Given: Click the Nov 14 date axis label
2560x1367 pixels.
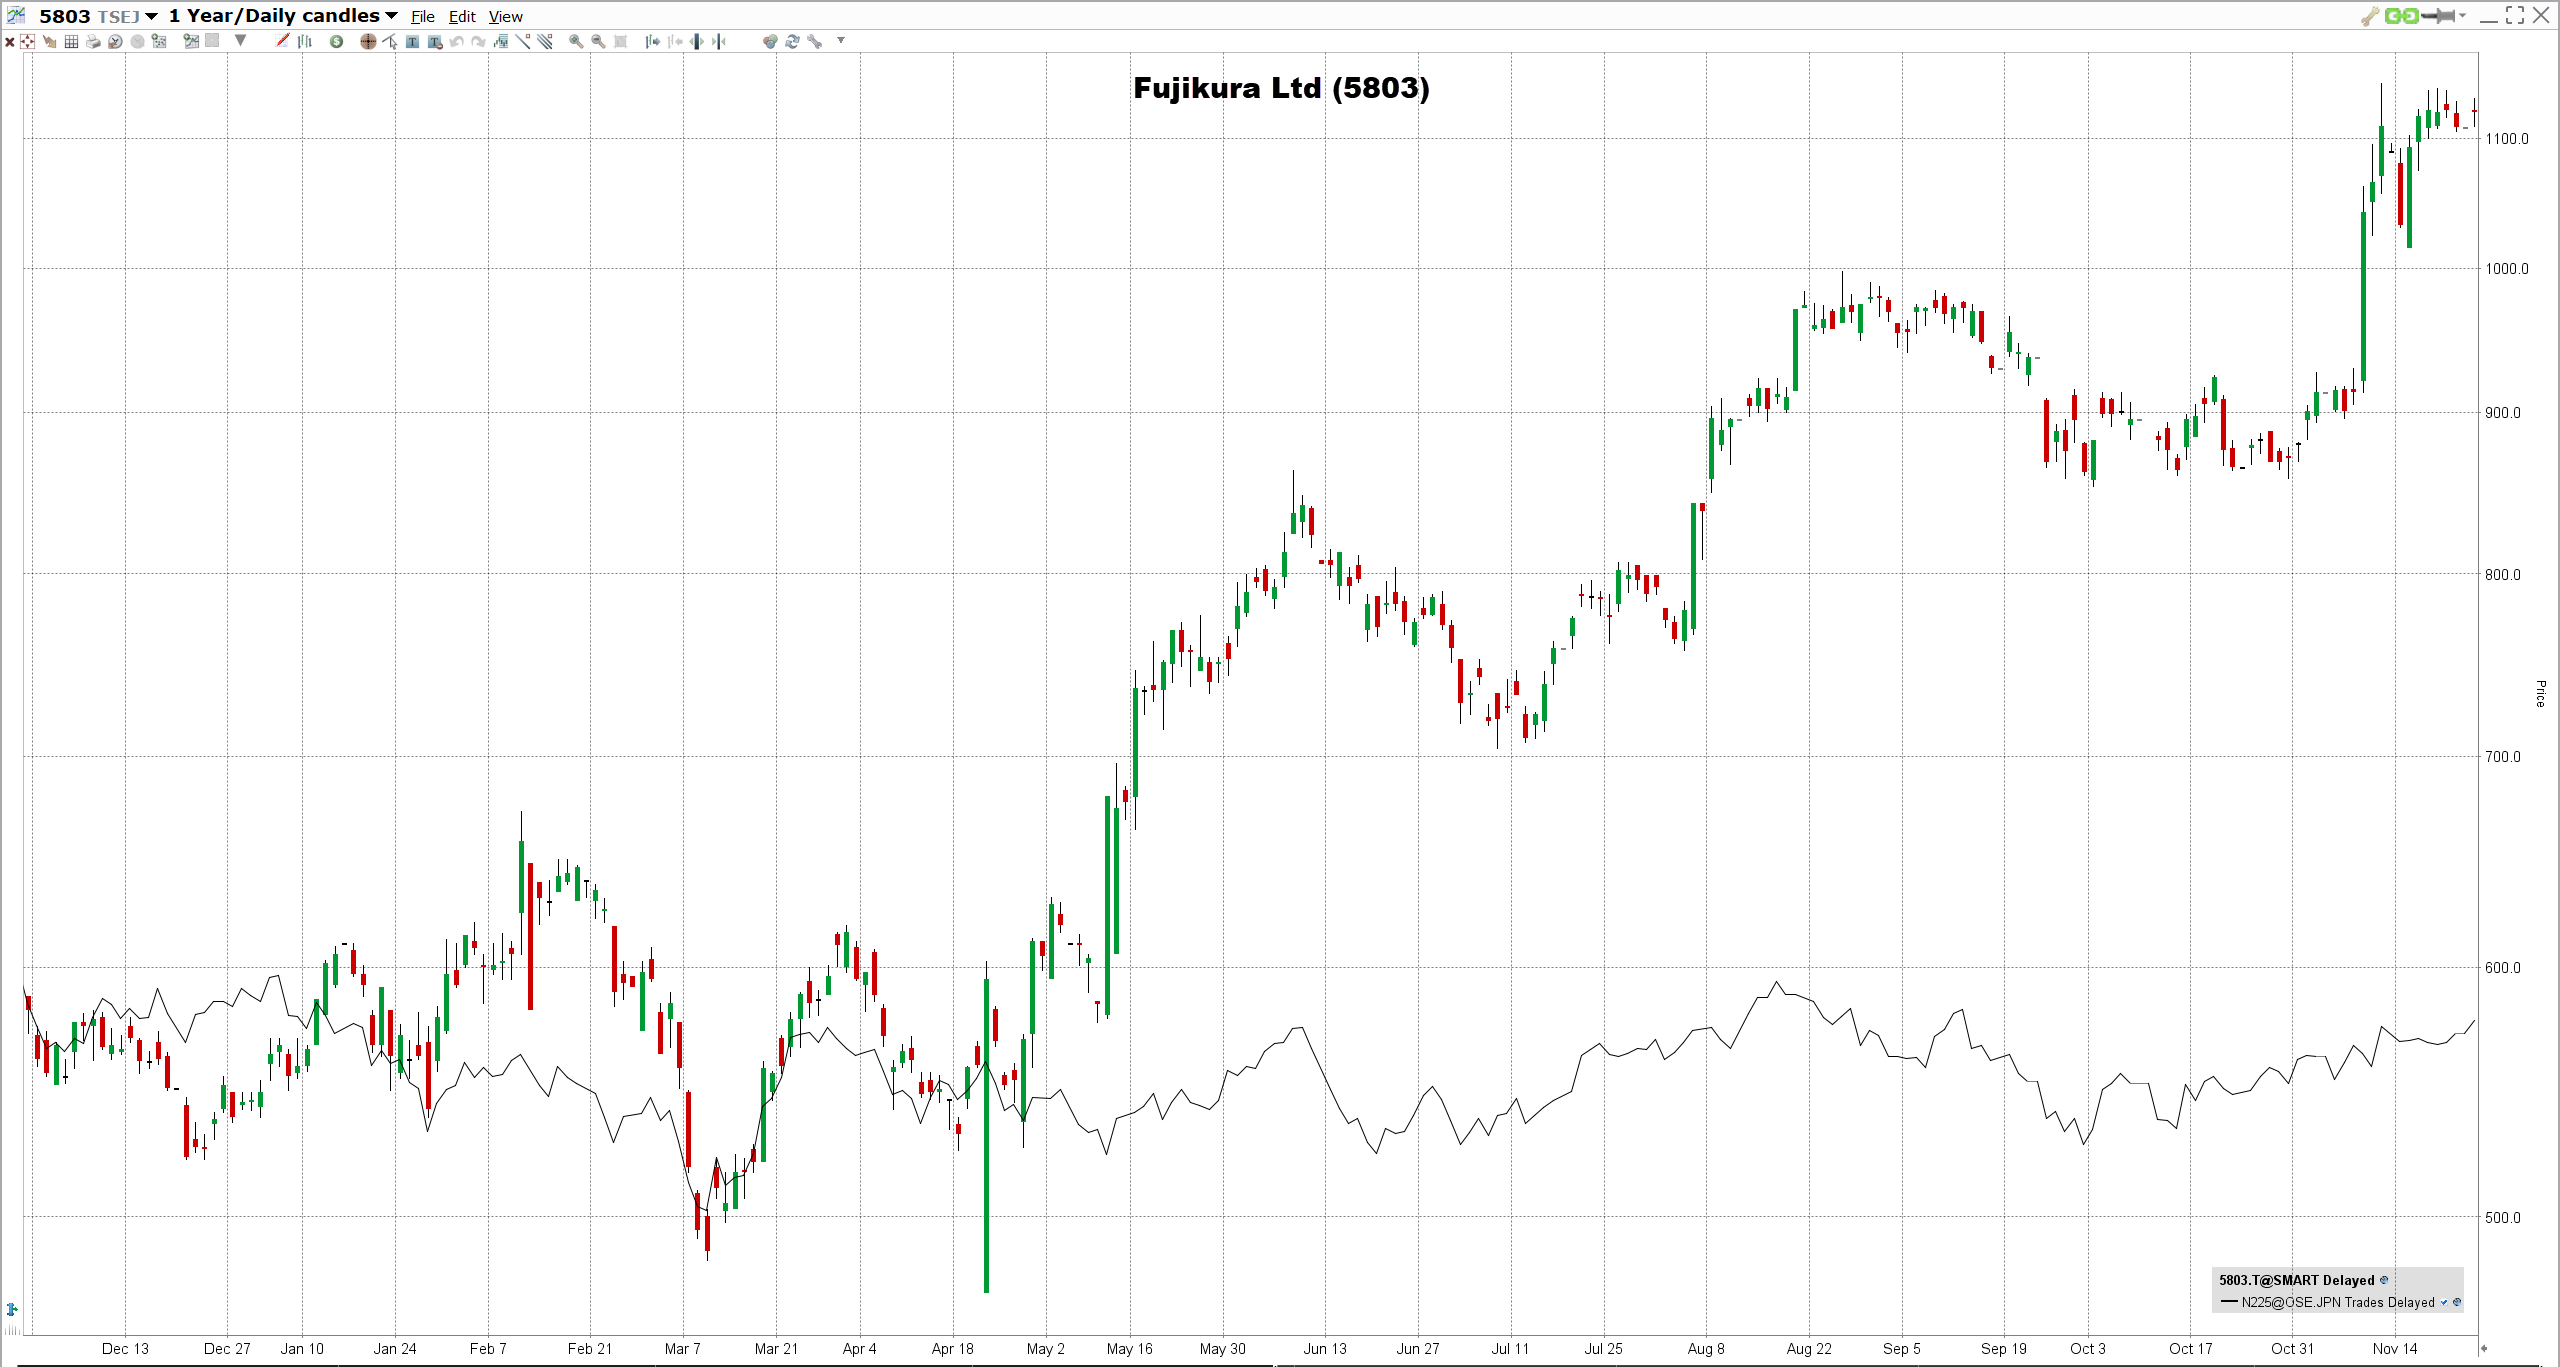Looking at the screenshot, I should point(2395,1348).
